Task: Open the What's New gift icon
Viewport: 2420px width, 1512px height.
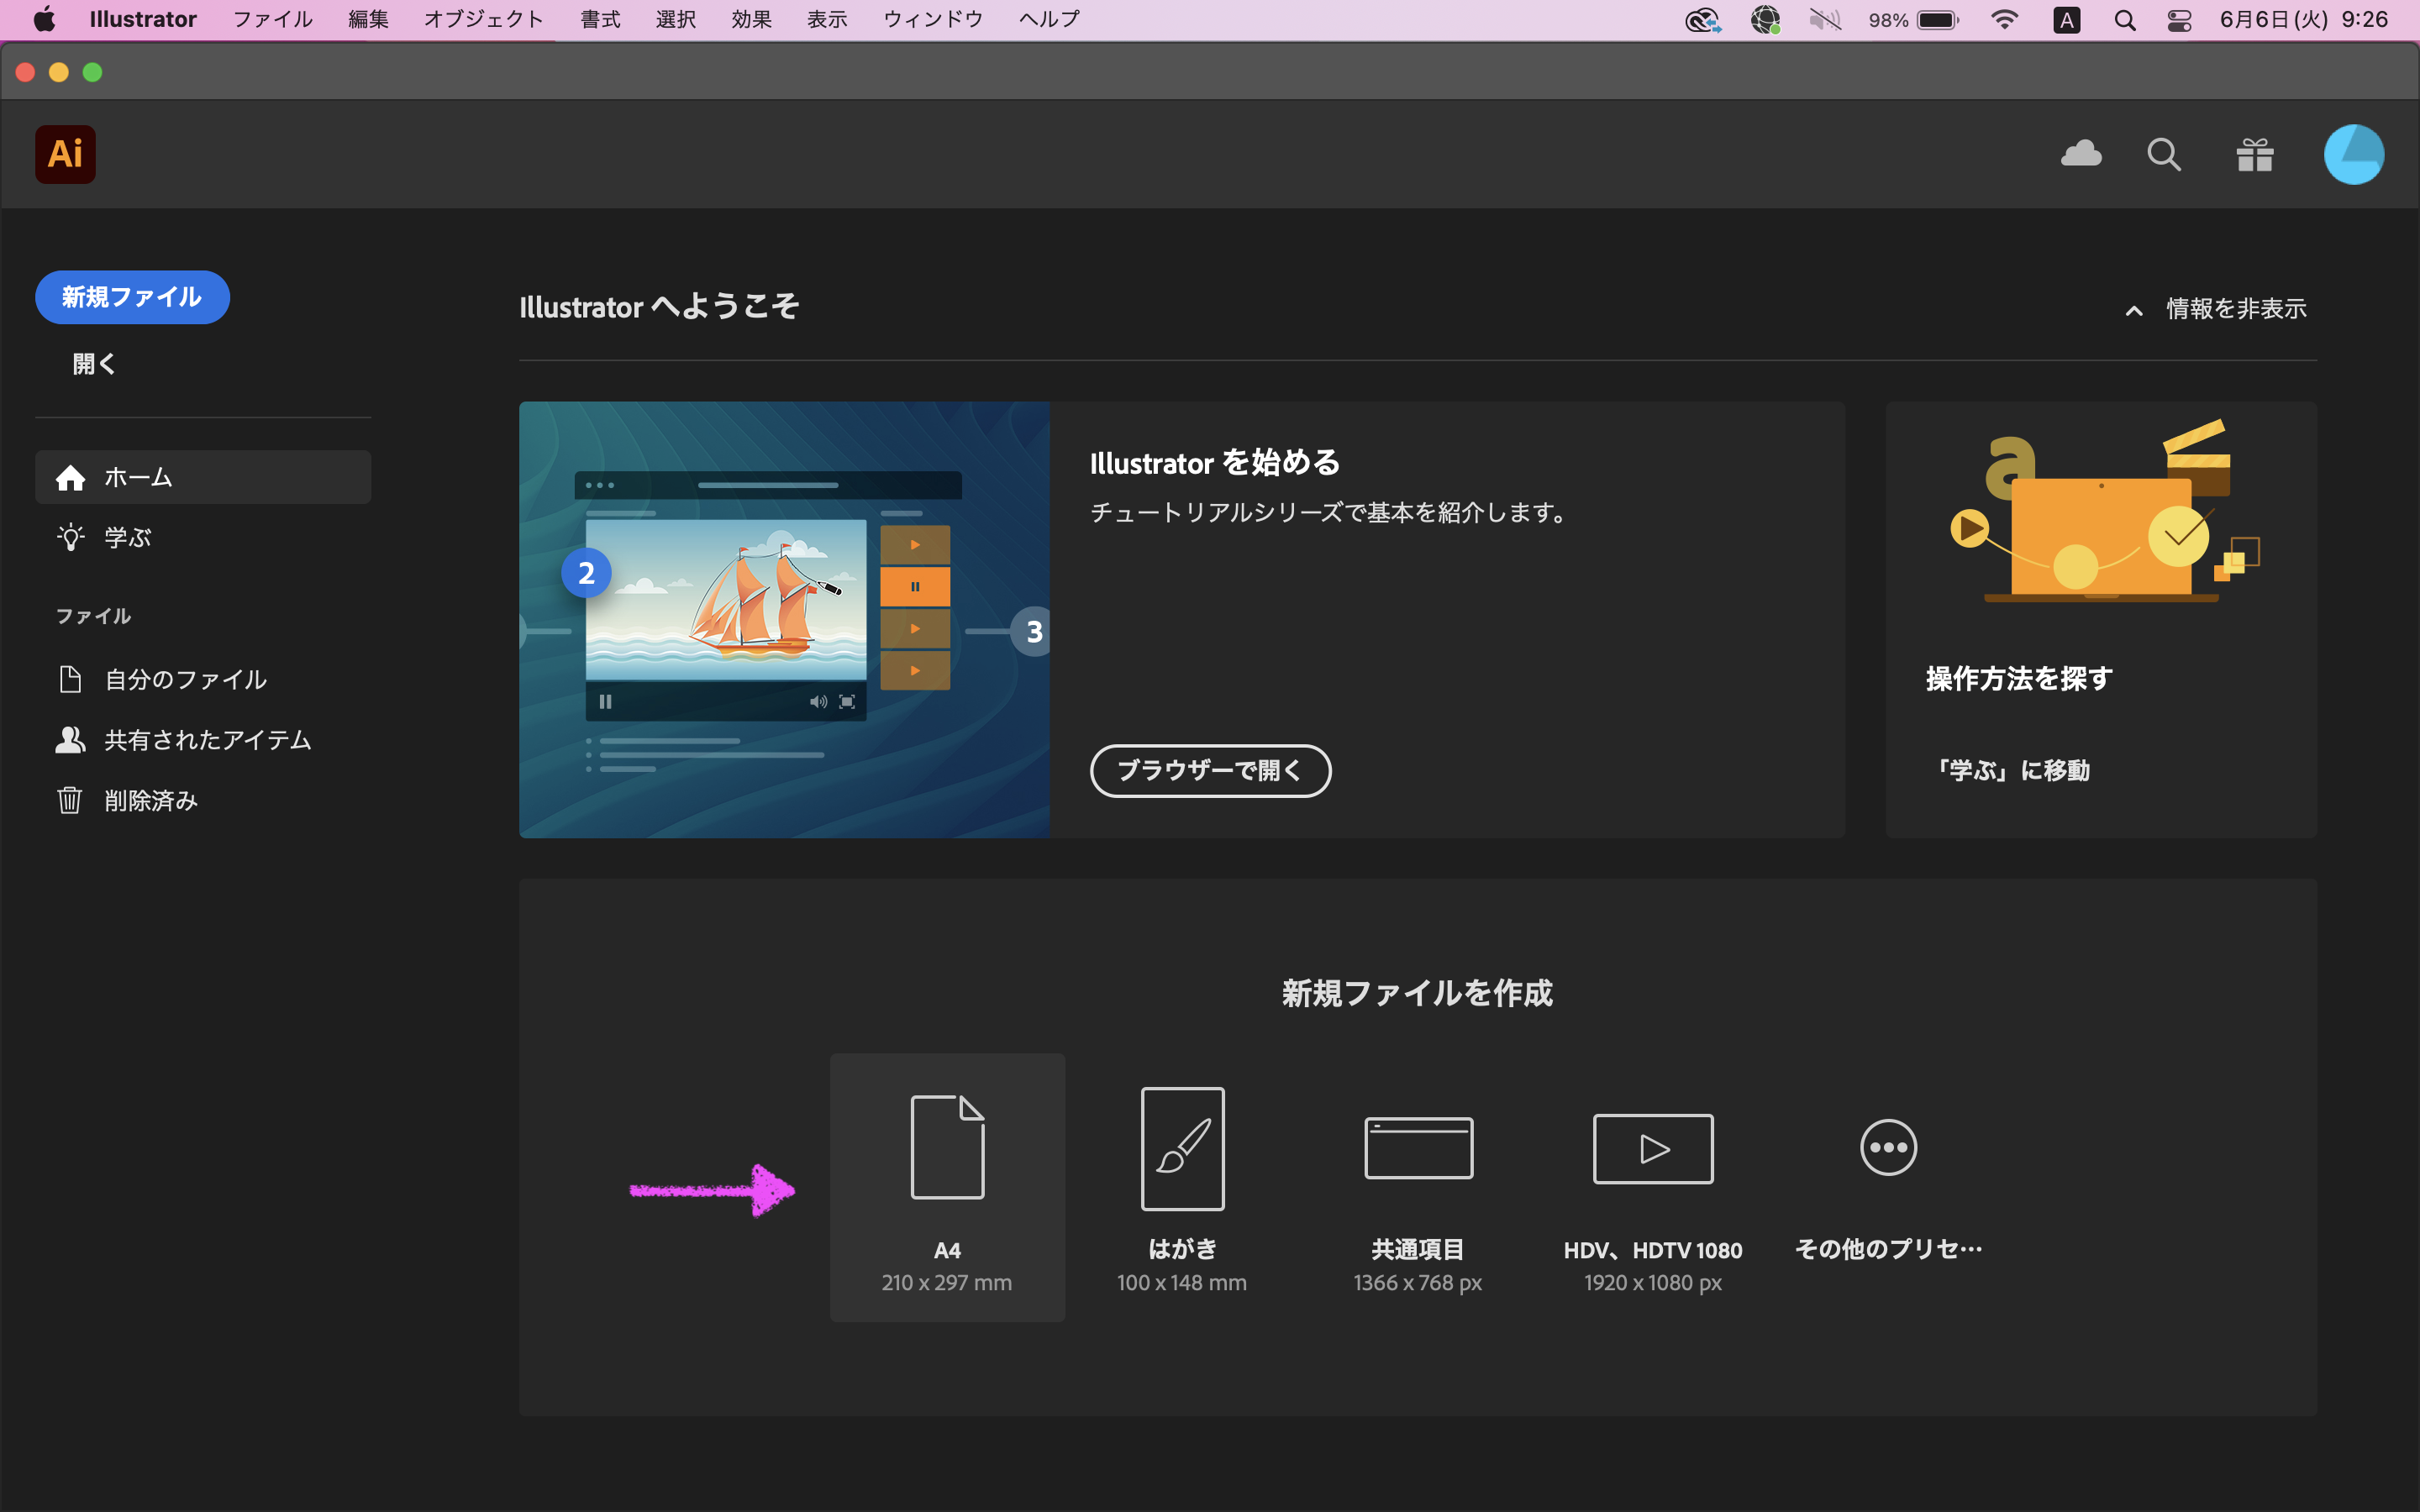Action: [x=2255, y=154]
